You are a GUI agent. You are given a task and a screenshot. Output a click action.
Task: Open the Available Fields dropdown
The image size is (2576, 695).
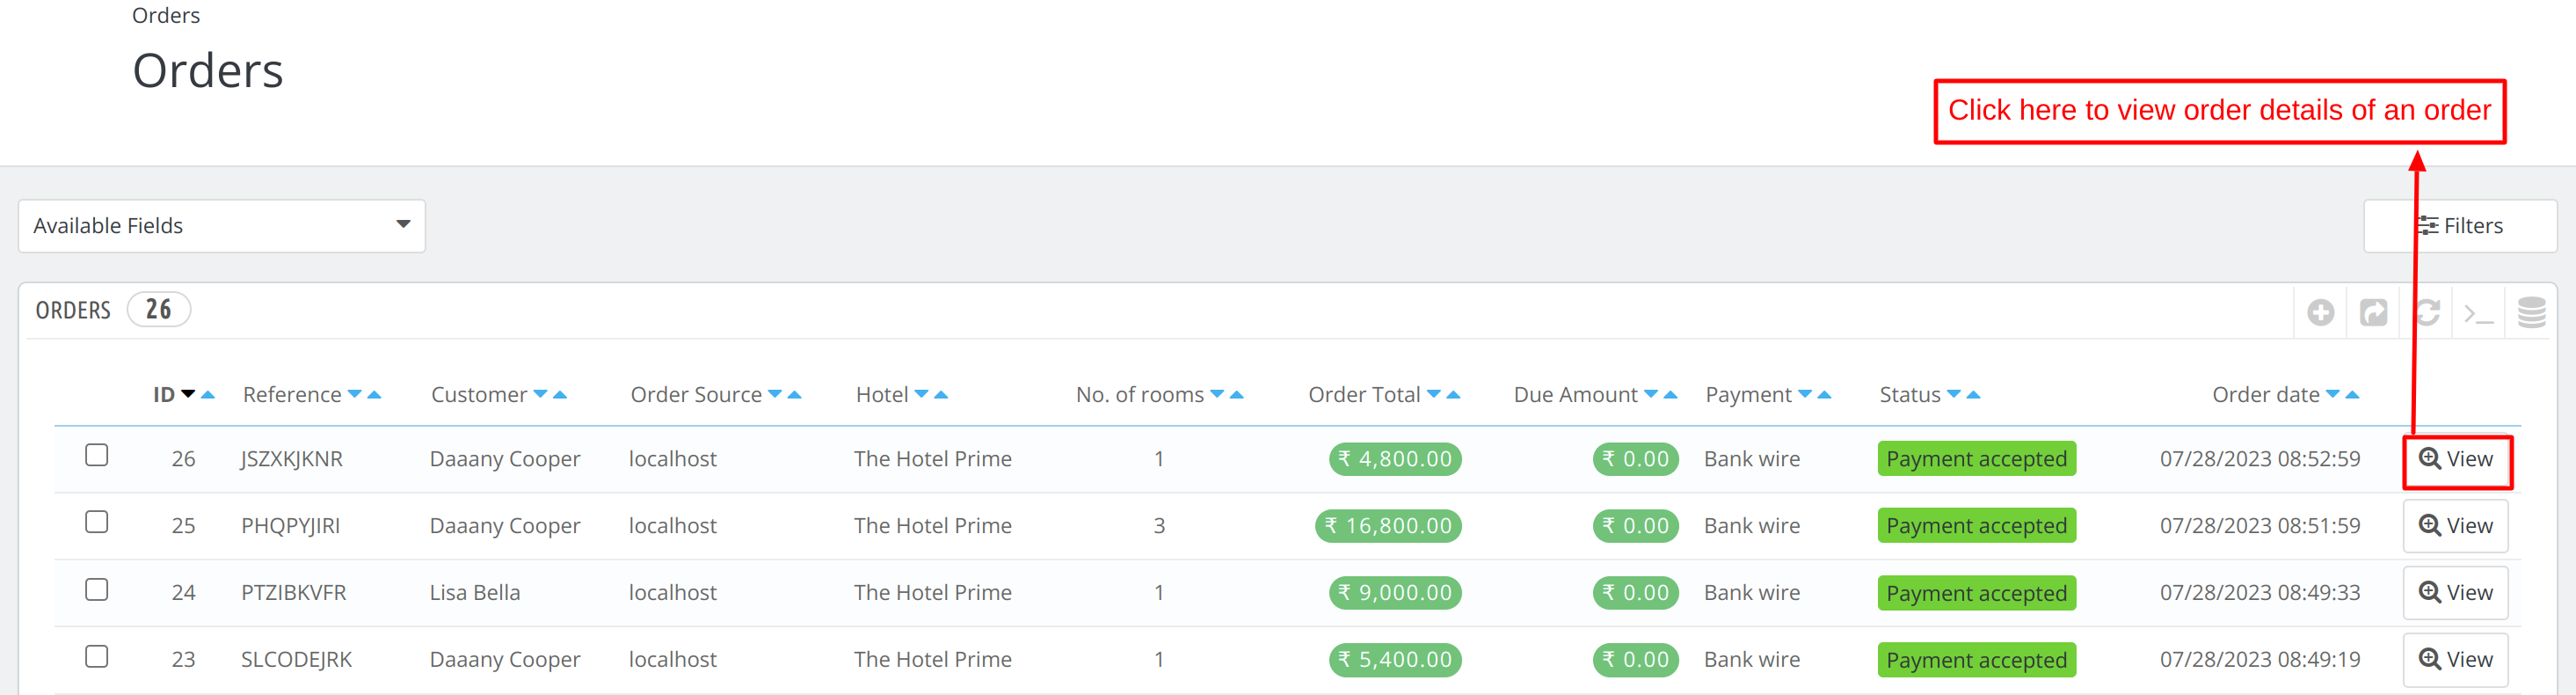pyautogui.click(x=222, y=226)
